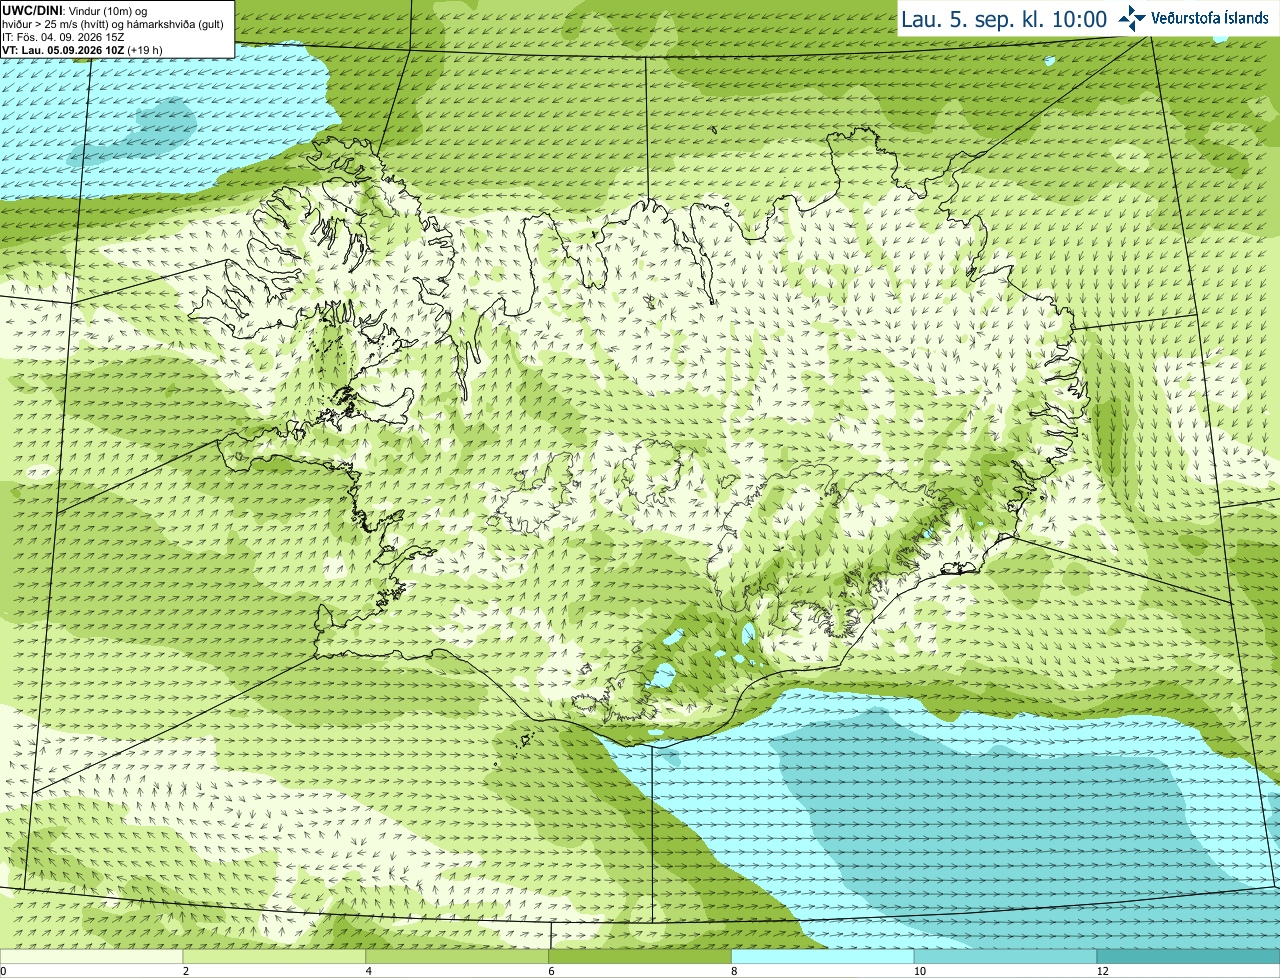This screenshot has height=978, width=1280.
Task: Click the legend tick label 2
Action: point(186,971)
